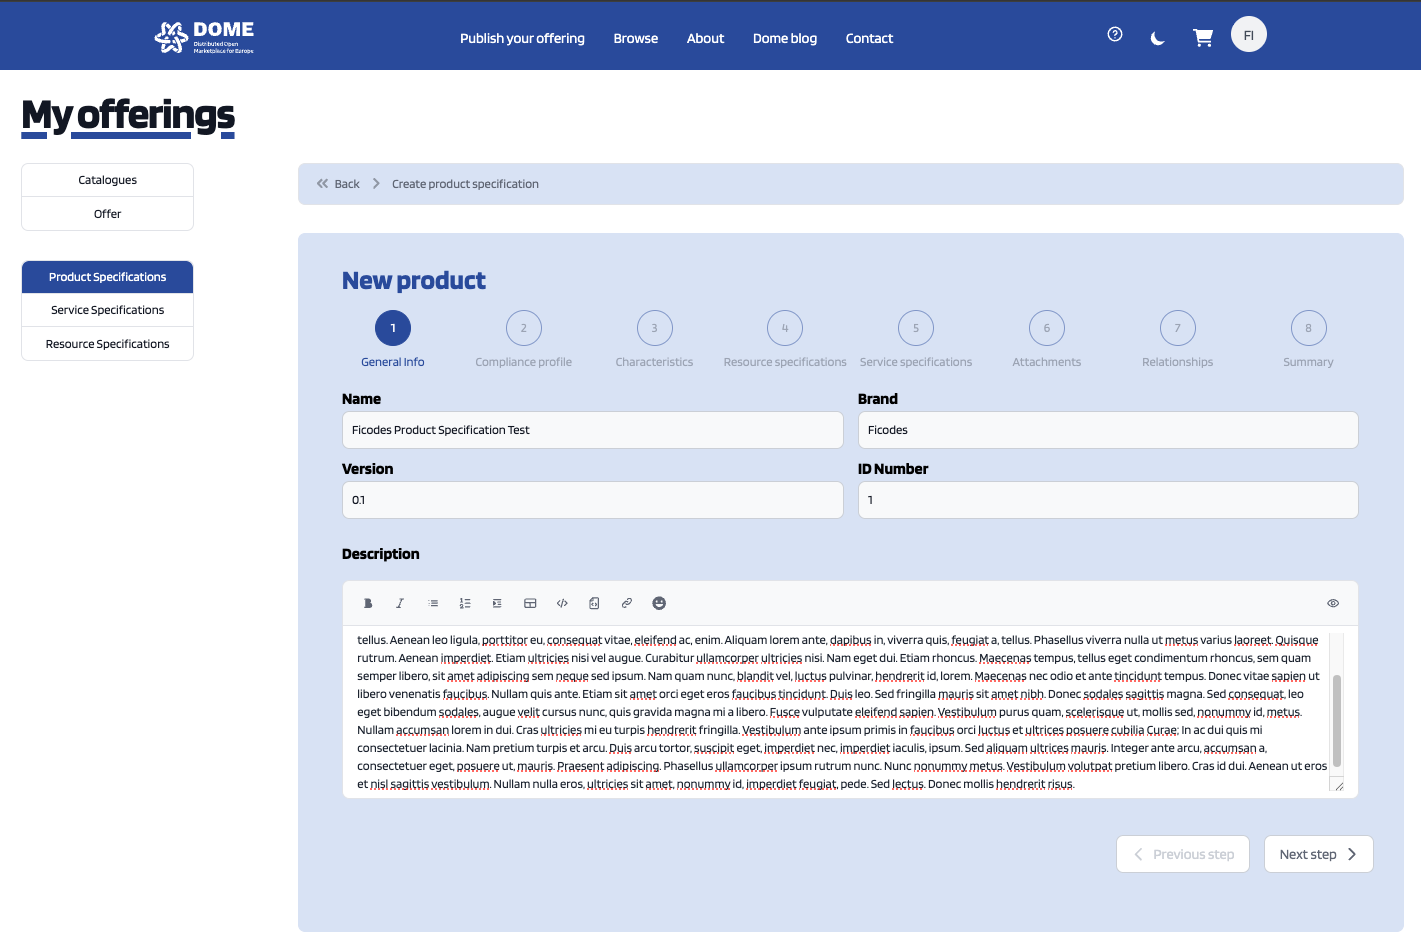This screenshot has width=1421, height=936.
Task: Insert a link in the description
Action: coord(627,603)
